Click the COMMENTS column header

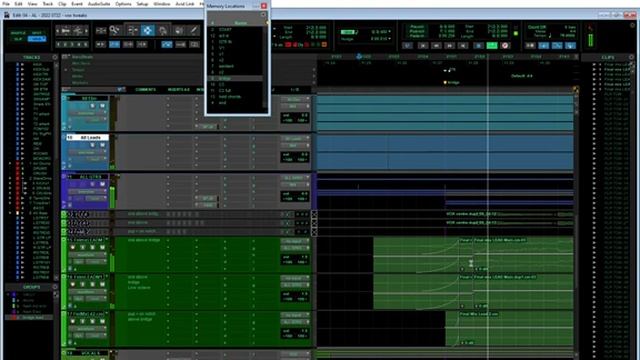145,89
